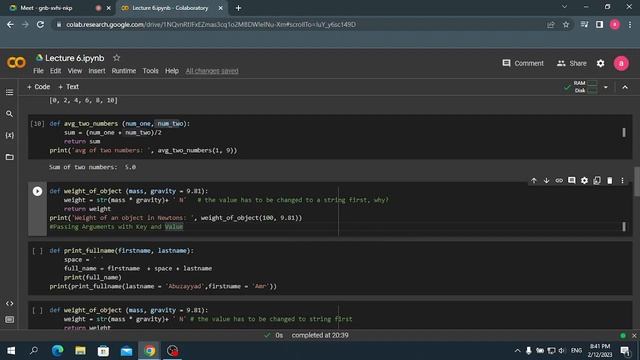Open the taskbar clock and date
This screenshot has height=360, width=640.
click(x=600, y=351)
